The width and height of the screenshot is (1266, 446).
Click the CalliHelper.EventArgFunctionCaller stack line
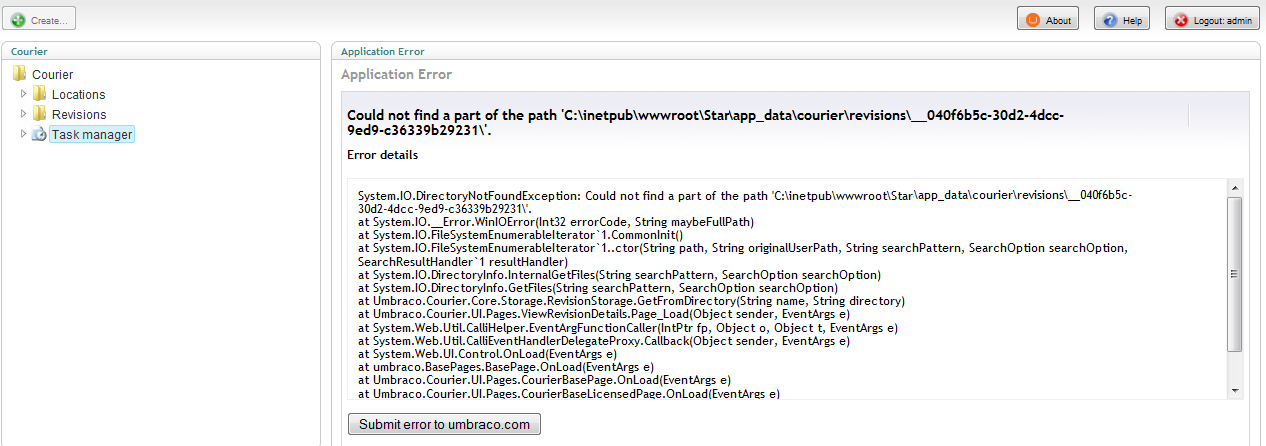click(x=628, y=327)
